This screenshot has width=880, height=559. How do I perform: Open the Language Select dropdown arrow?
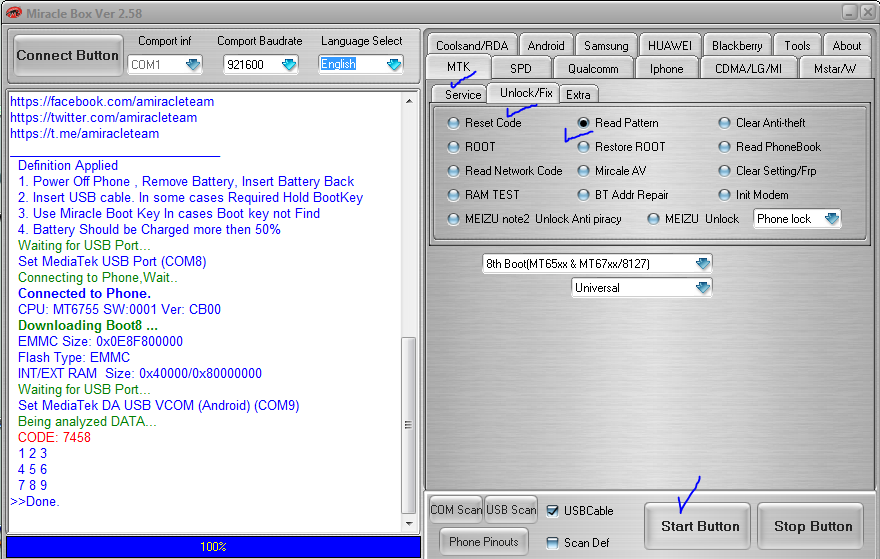coord(395,65)
